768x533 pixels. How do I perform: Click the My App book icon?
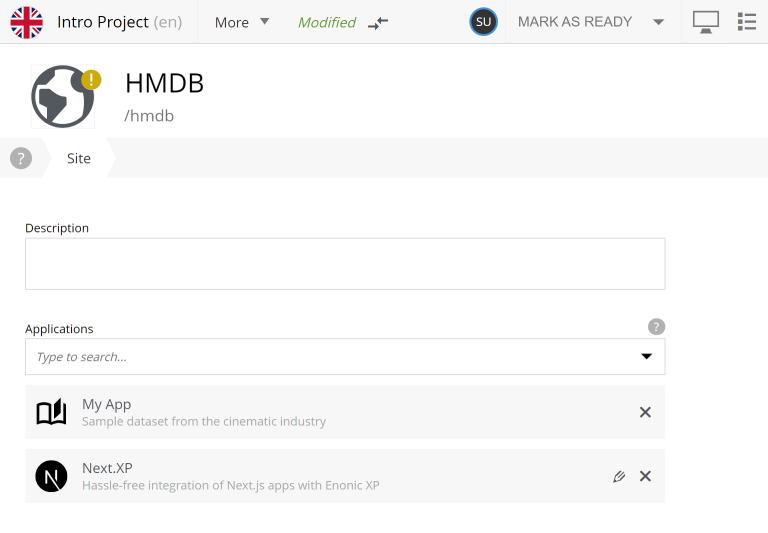coord(51,412)
